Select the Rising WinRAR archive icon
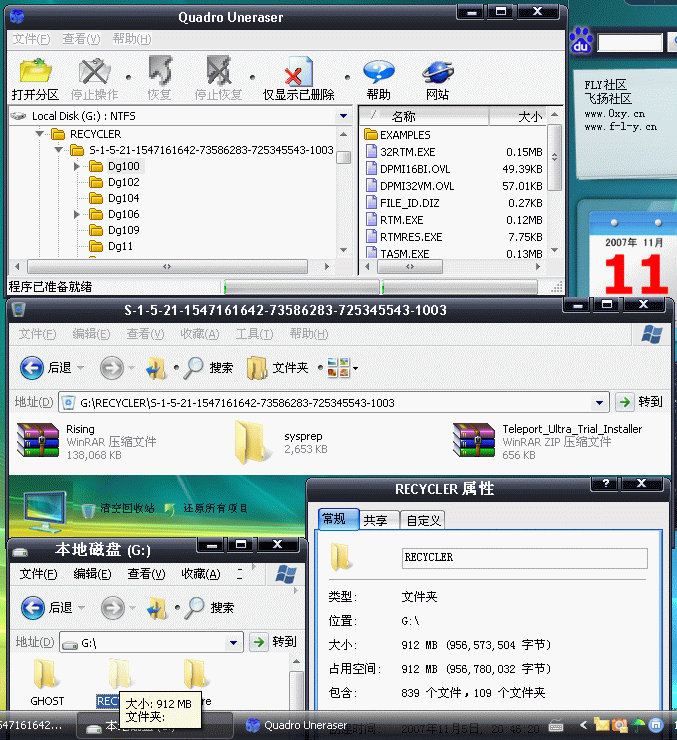Screen dimensions: 677x740 point(38,440)
